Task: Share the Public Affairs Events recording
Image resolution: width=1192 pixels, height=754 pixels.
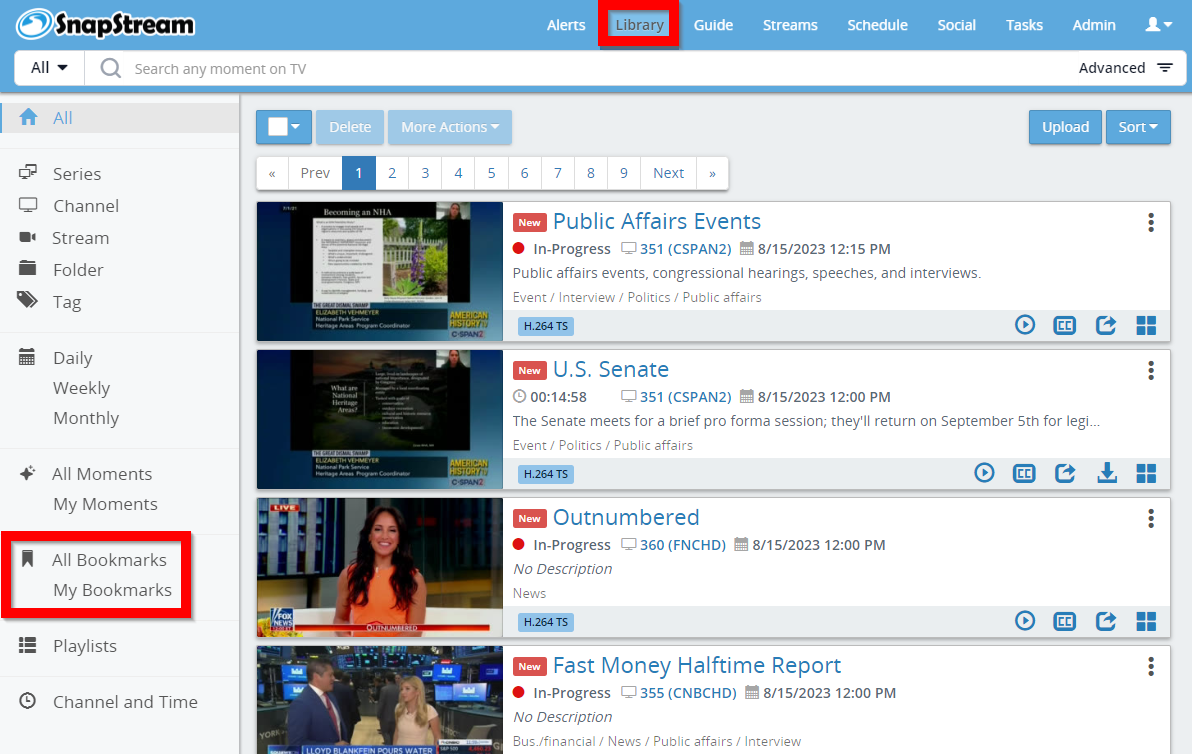Action: 1105,325
